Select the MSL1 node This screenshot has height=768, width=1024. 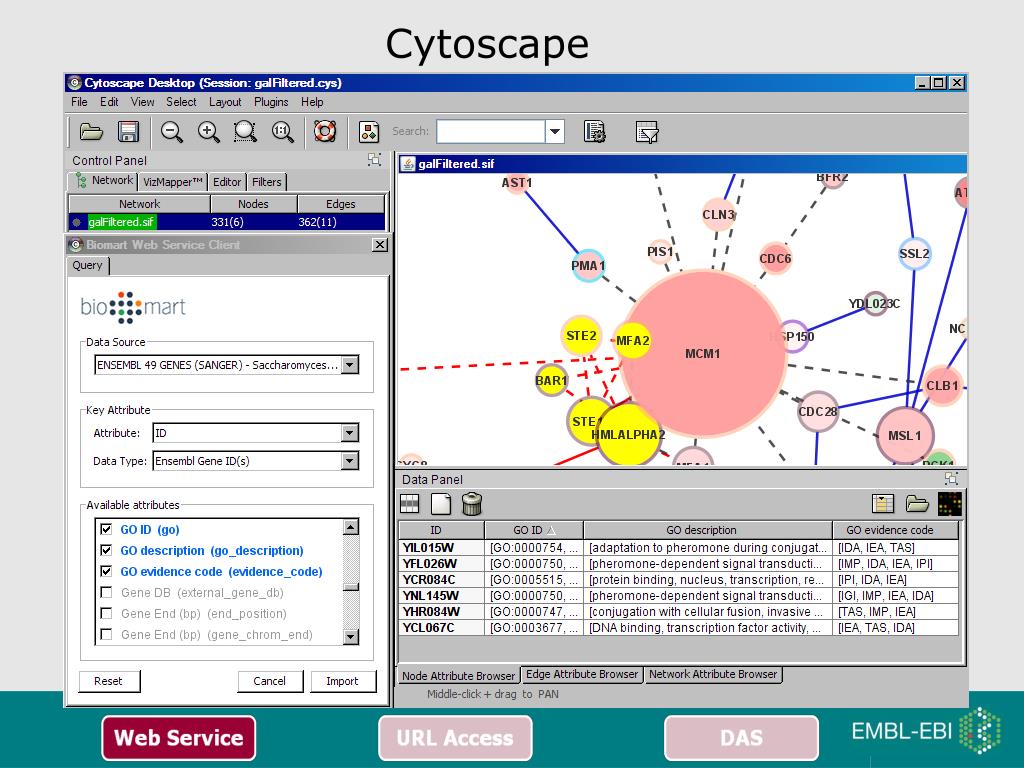(904, 436)
